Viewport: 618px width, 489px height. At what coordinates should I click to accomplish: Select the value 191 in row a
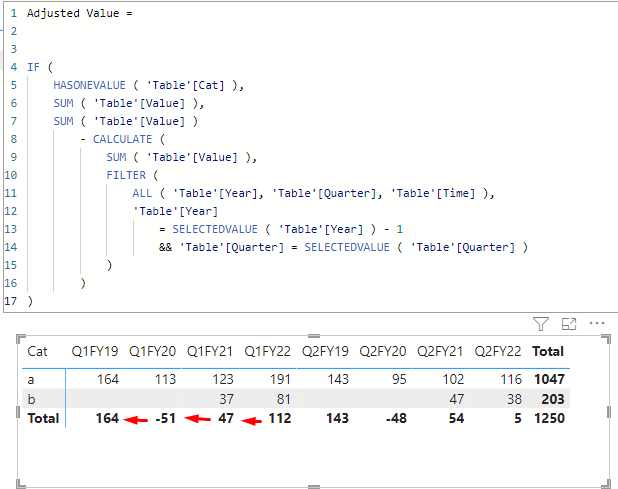280,379
